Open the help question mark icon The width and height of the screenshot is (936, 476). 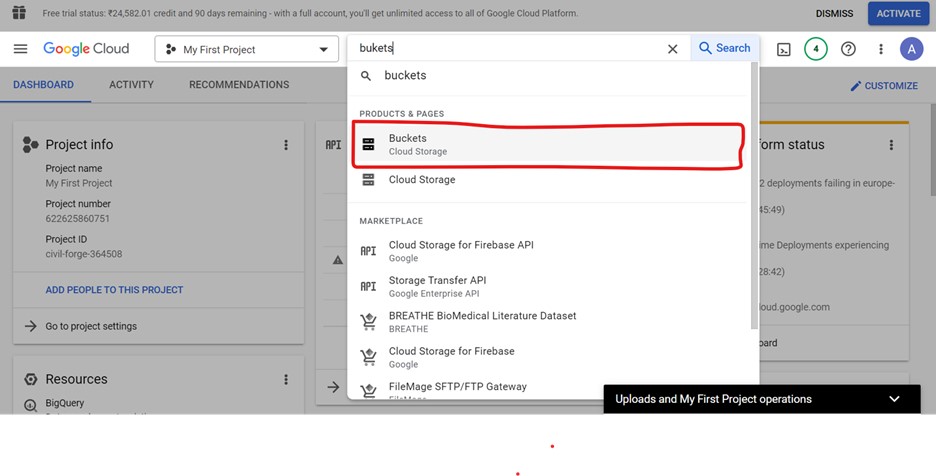click(848, 49)
